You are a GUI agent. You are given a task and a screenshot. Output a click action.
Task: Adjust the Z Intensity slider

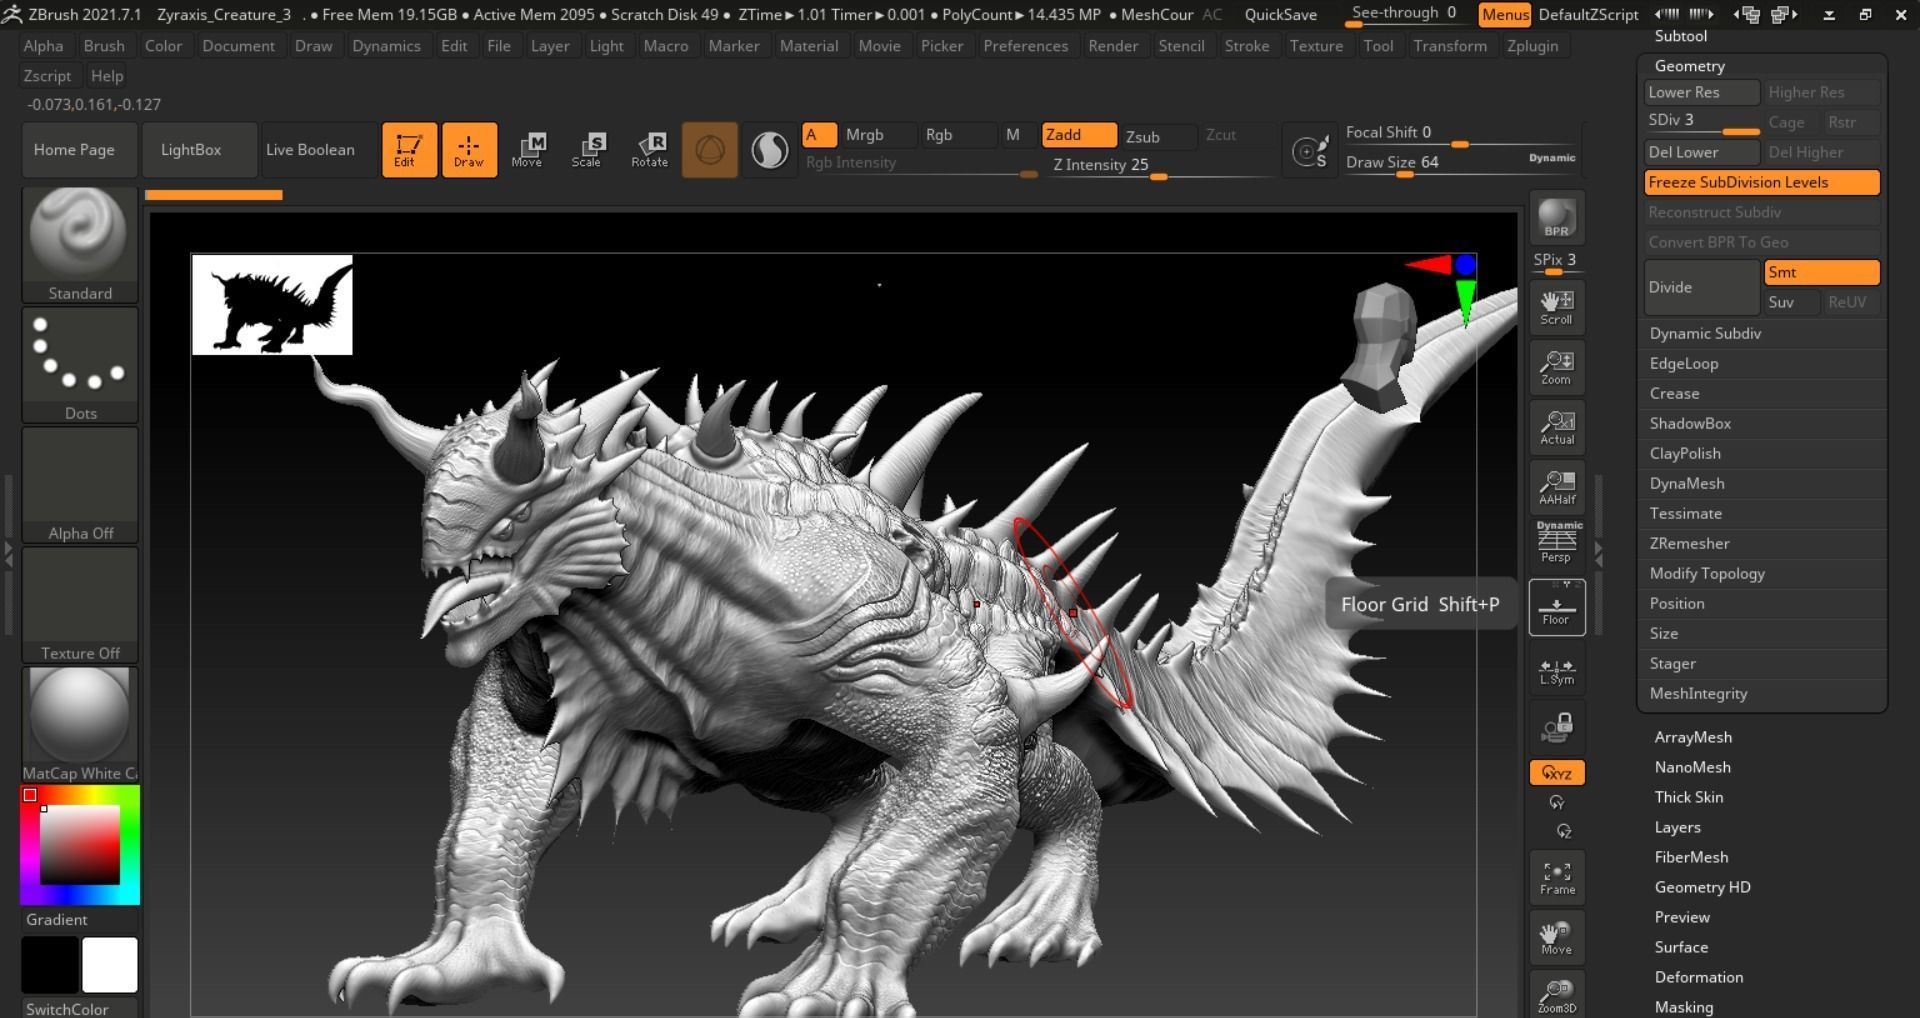(x=1160, y=166)
